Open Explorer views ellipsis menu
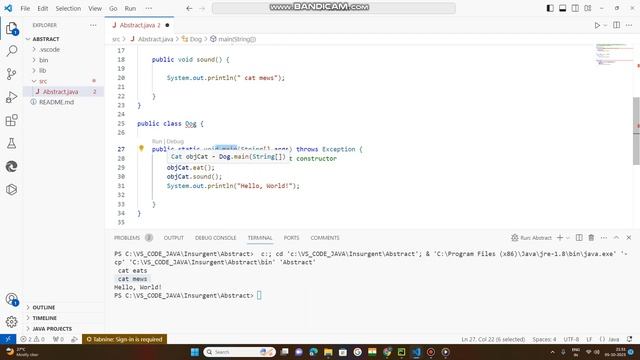The height and width of the screenshot is (360, 640). 93,25
